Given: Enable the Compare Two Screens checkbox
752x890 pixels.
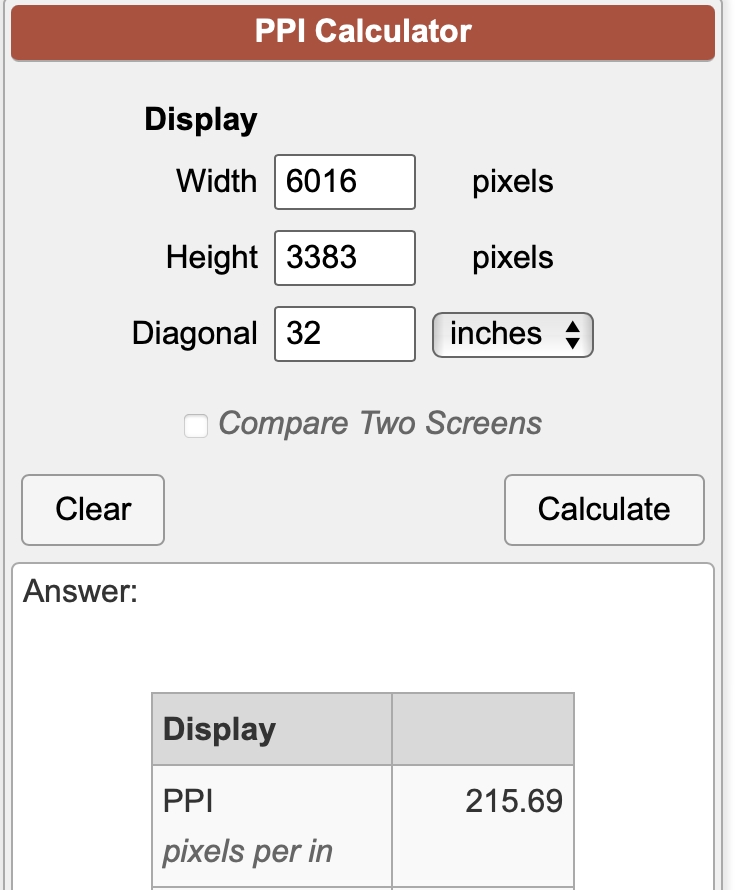Looking at the screenshot, I should pyautogui.click(x=196, y=426).
